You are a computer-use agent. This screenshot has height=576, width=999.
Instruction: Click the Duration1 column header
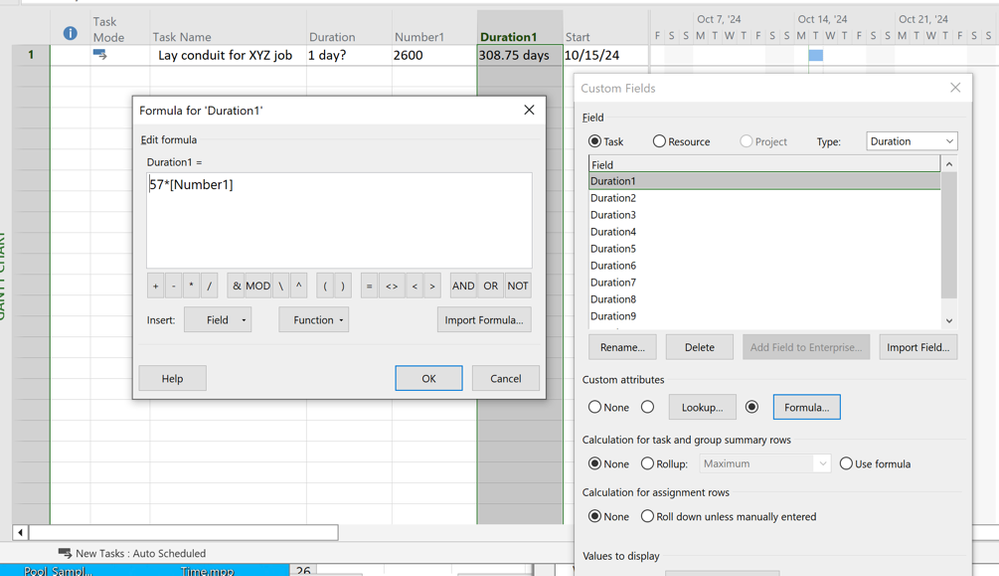tap(519, 29)
